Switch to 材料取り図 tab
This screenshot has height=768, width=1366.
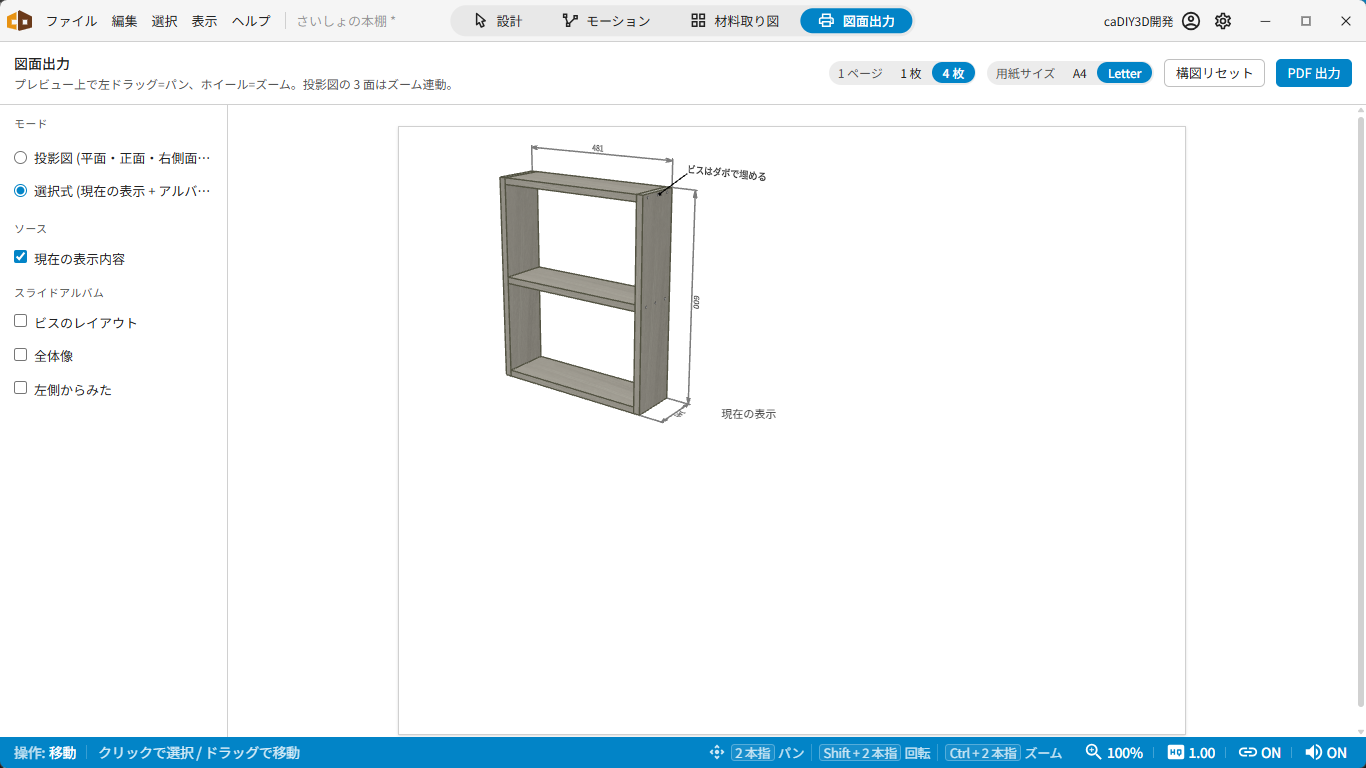[734, 21]
